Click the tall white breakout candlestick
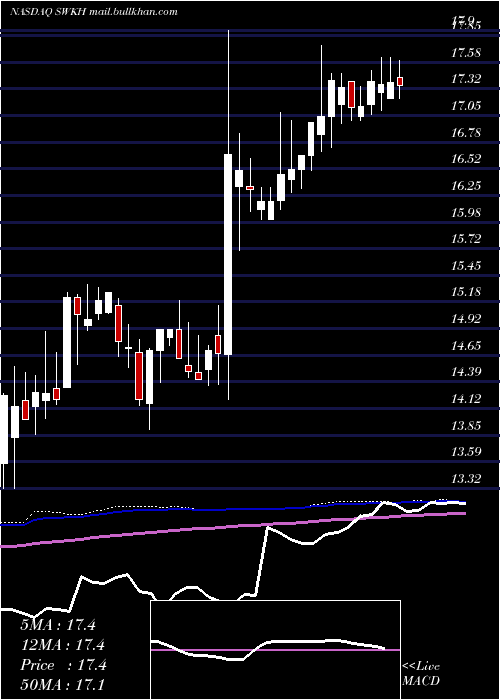500x700 pixels. tap(228, 254)
